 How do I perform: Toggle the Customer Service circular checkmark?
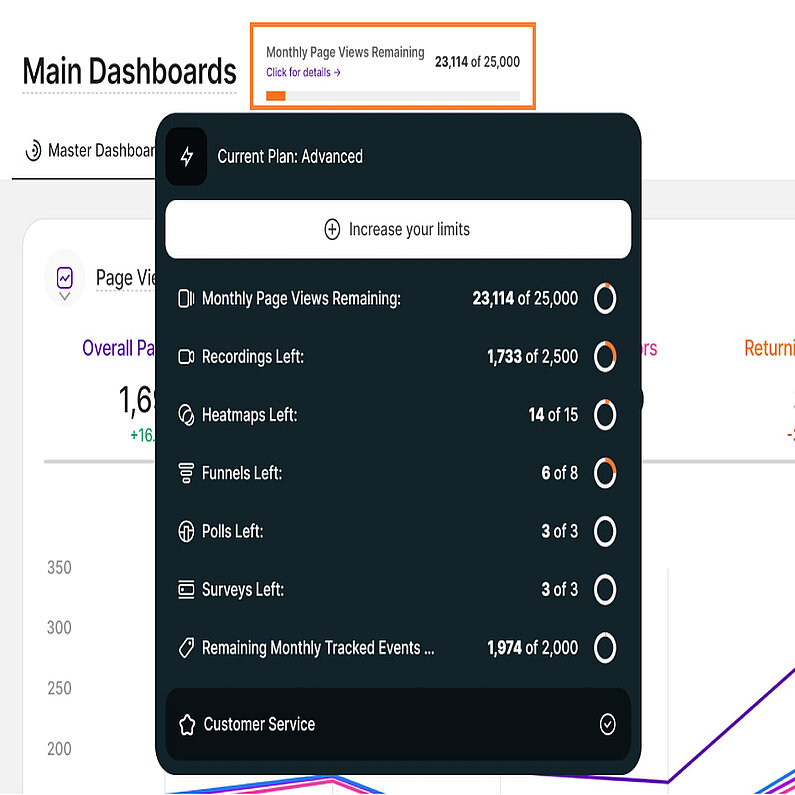(607, 724)
